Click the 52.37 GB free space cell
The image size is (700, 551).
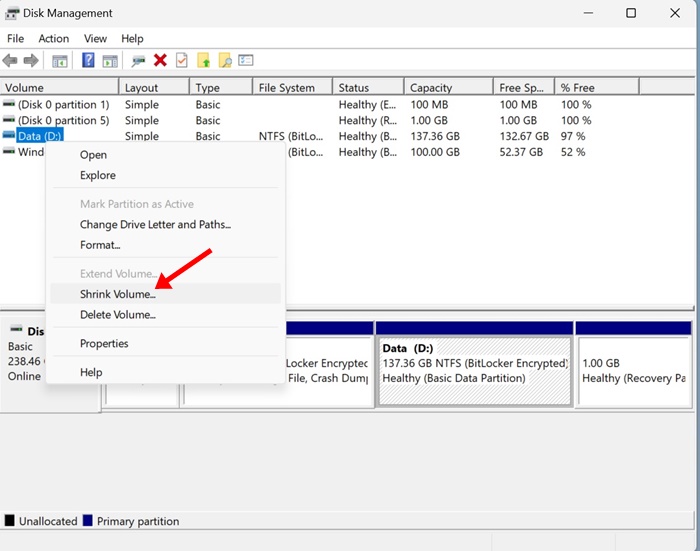click(521, 152)
